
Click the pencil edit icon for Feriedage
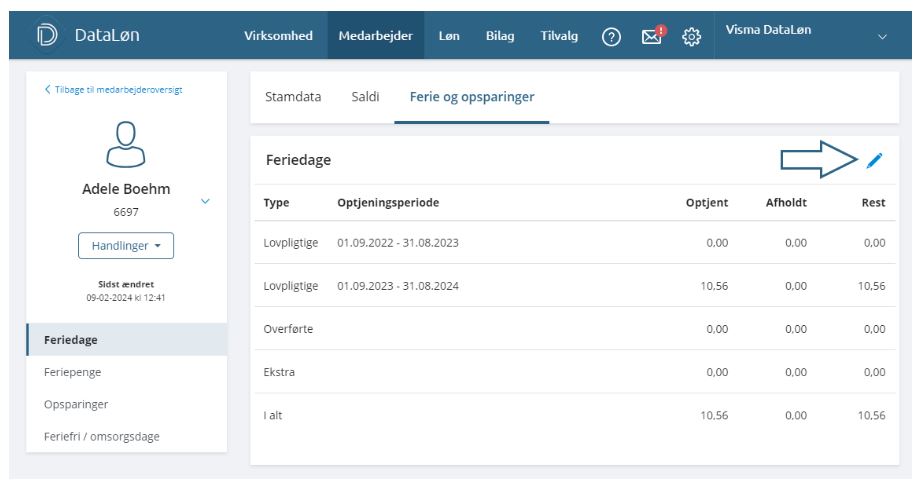click(x=874, y=160)
